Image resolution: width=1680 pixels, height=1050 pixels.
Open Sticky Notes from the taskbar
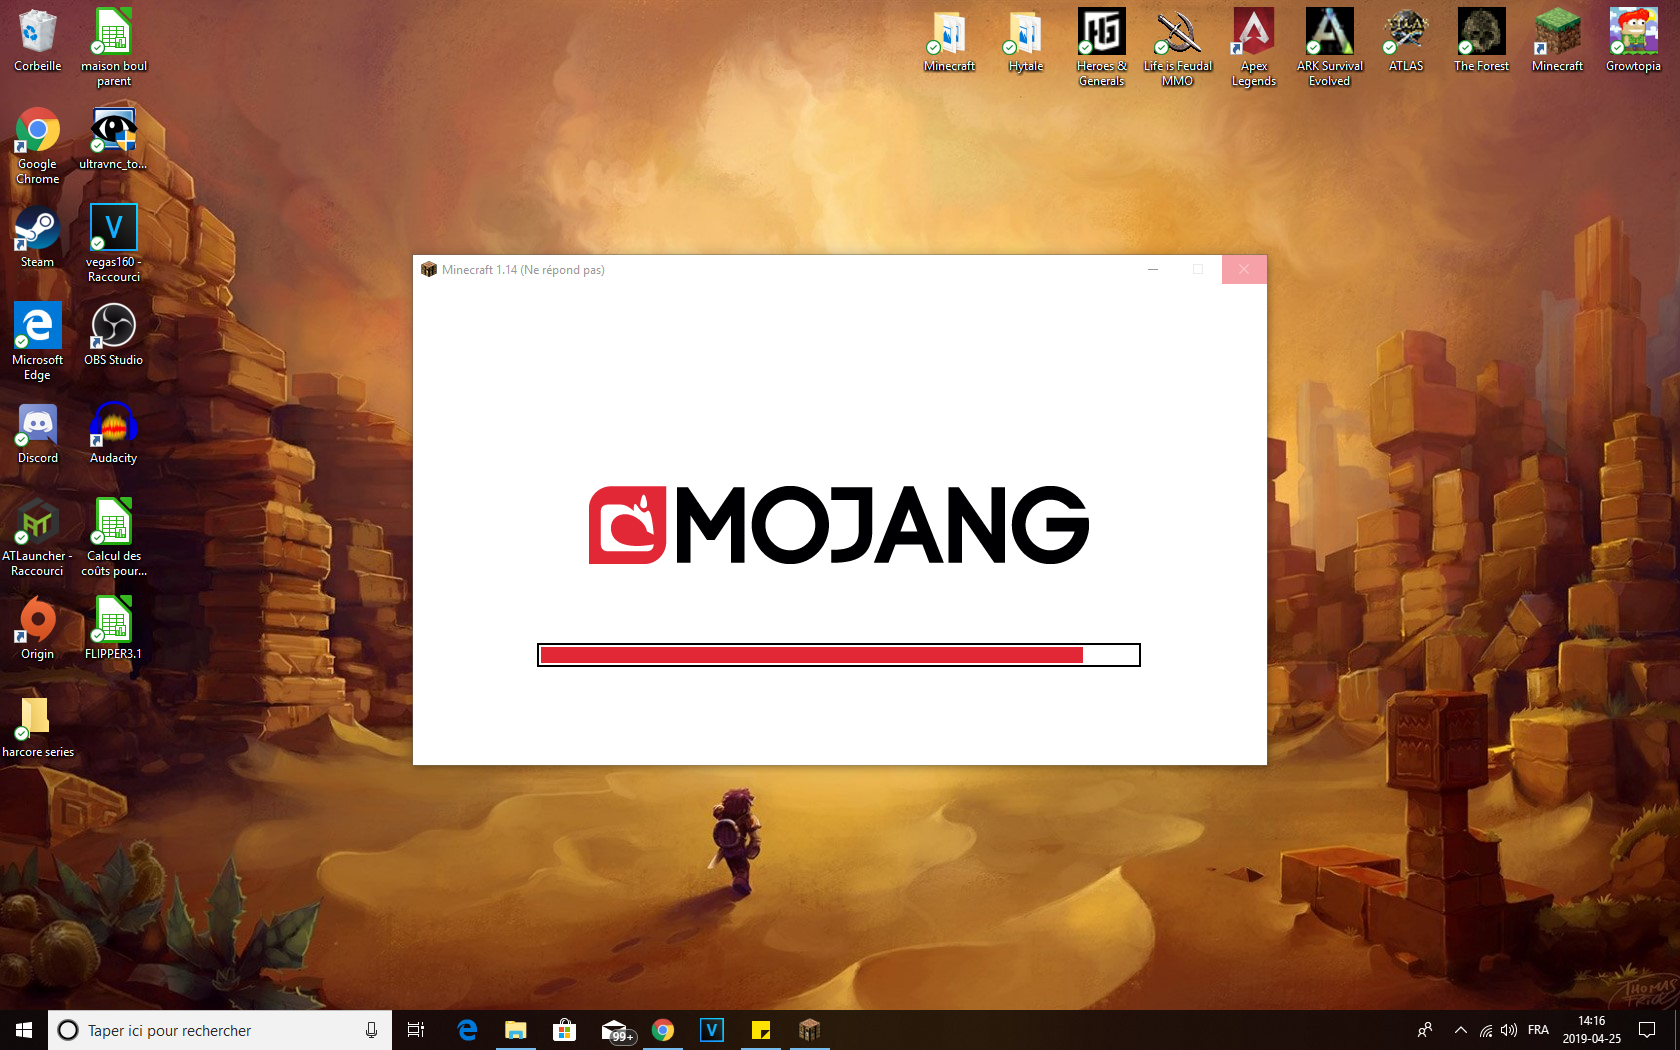pos(761,1030)
